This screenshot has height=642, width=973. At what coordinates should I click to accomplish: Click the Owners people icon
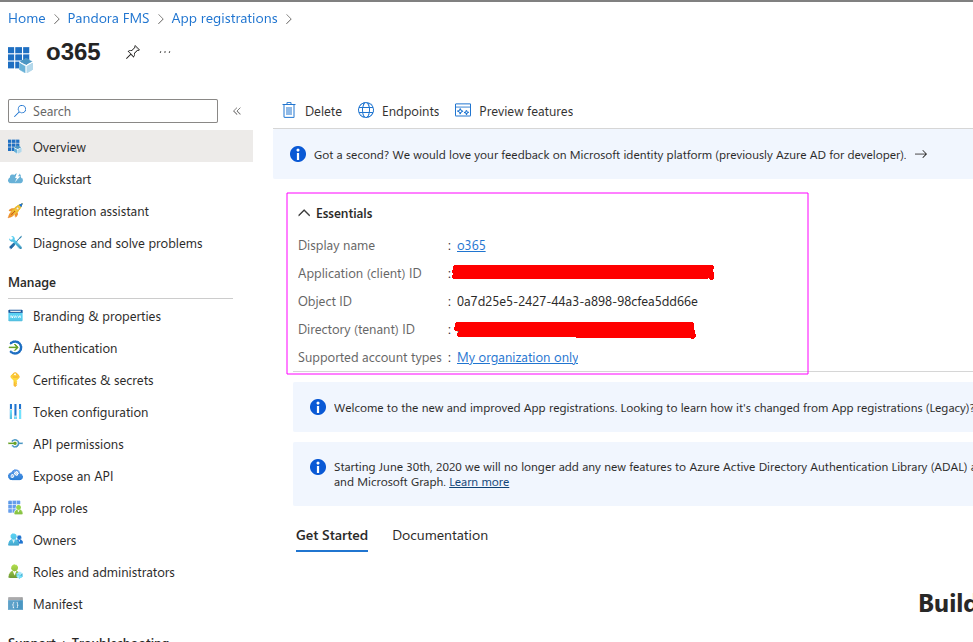point(15,540)
